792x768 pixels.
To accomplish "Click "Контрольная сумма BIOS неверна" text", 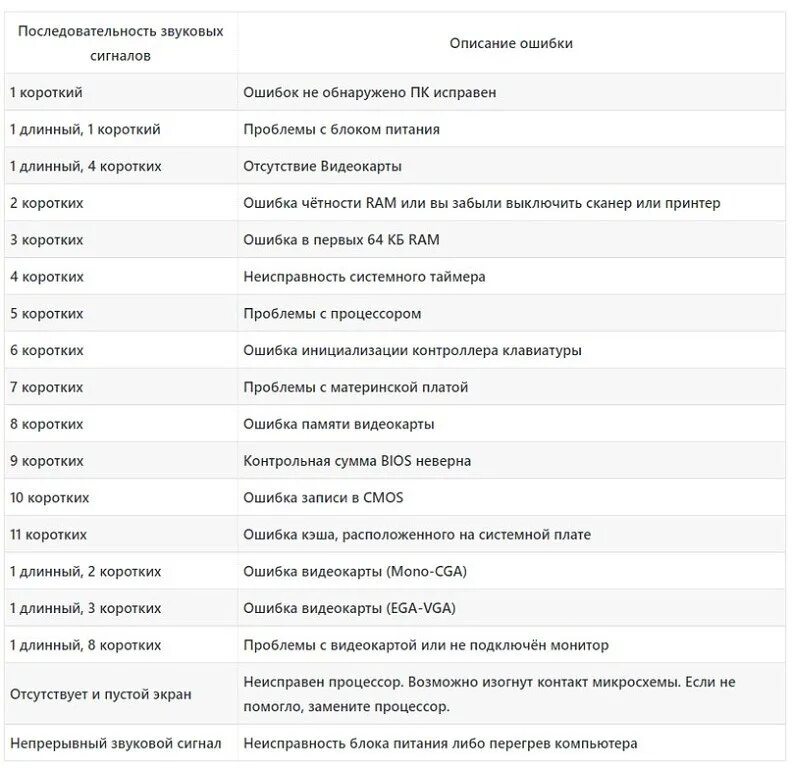I will 357,461.
